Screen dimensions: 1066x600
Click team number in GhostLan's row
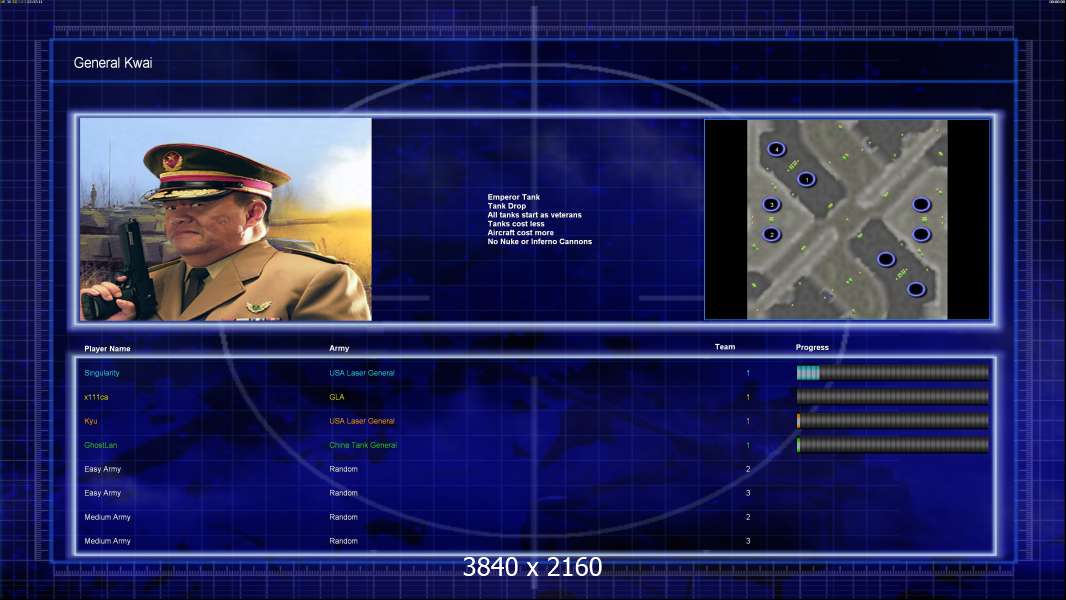coord(748,445)
